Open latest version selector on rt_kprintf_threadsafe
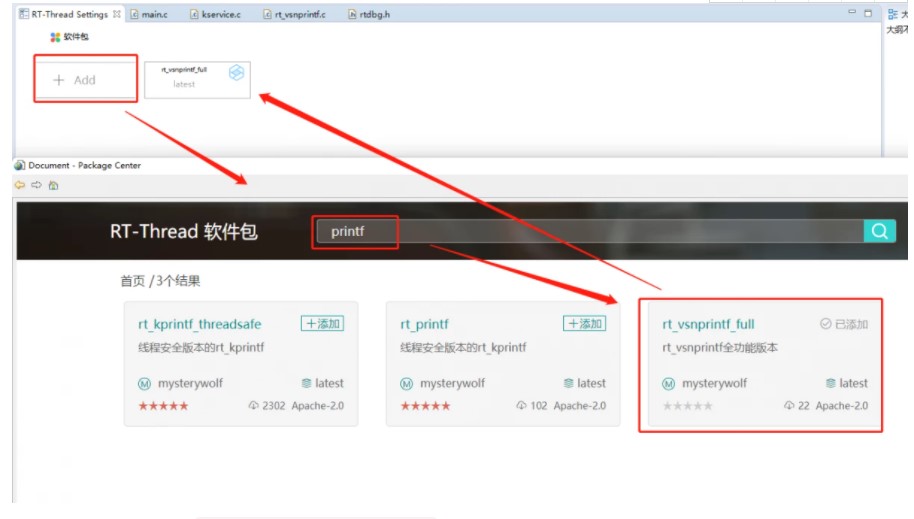The image size is (914, 519). [x=322, y=383]
